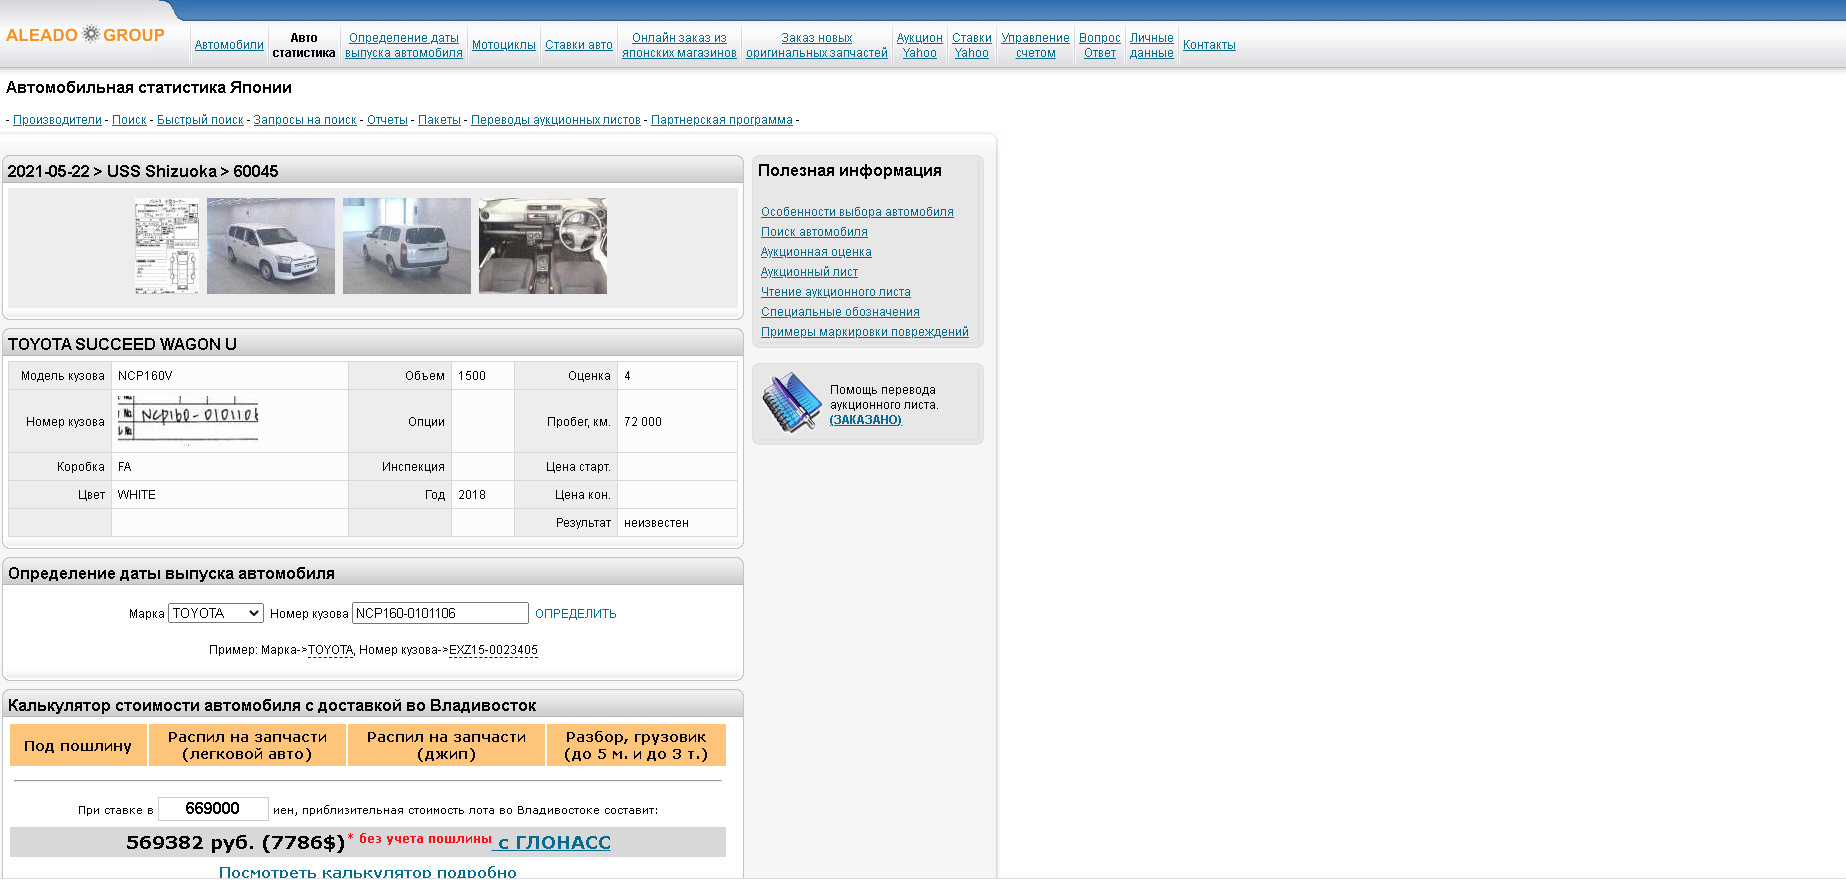
Task: Open the Мотоциклы menu item
Action: pyautogui.click(x=504, y=45)
